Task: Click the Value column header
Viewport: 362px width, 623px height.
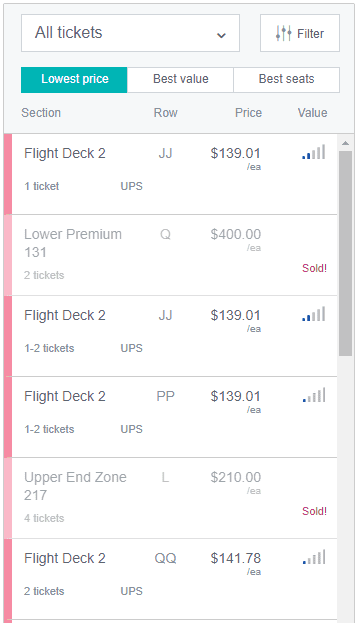Action: pos(313,113)
